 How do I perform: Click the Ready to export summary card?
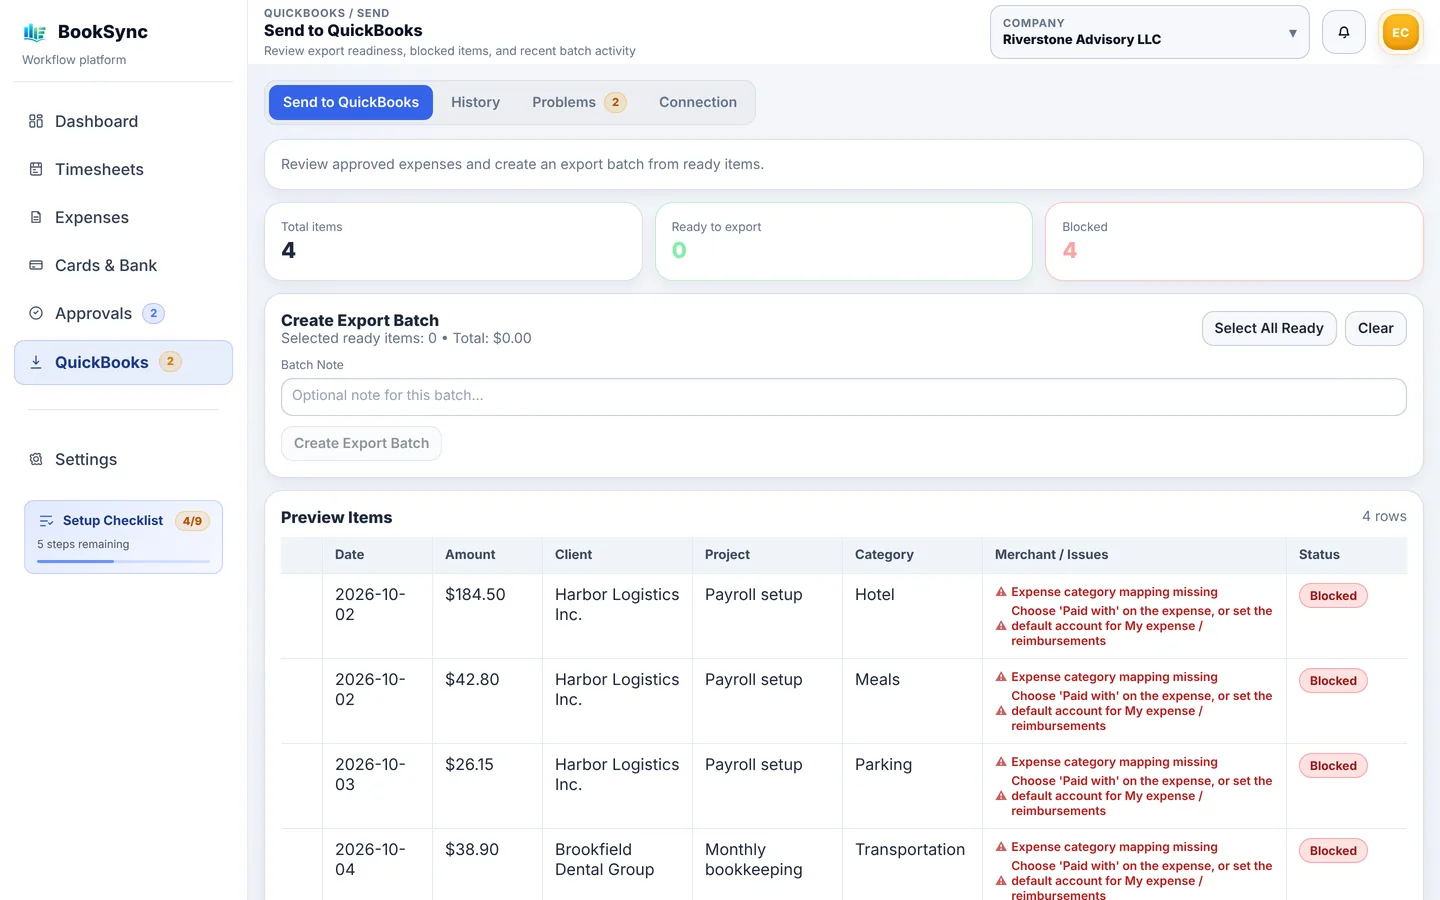(x=843, y=241)
